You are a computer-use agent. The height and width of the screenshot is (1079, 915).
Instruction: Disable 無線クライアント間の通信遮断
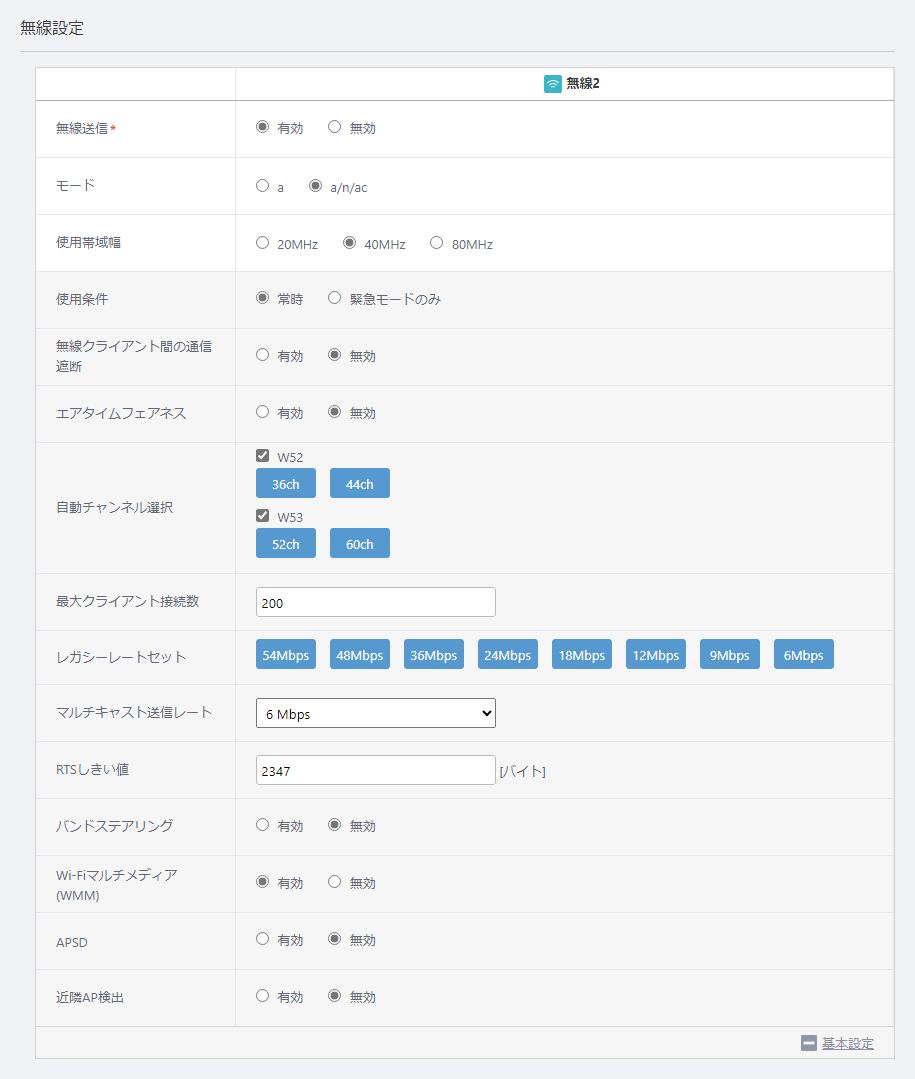[x=334, y=355]
